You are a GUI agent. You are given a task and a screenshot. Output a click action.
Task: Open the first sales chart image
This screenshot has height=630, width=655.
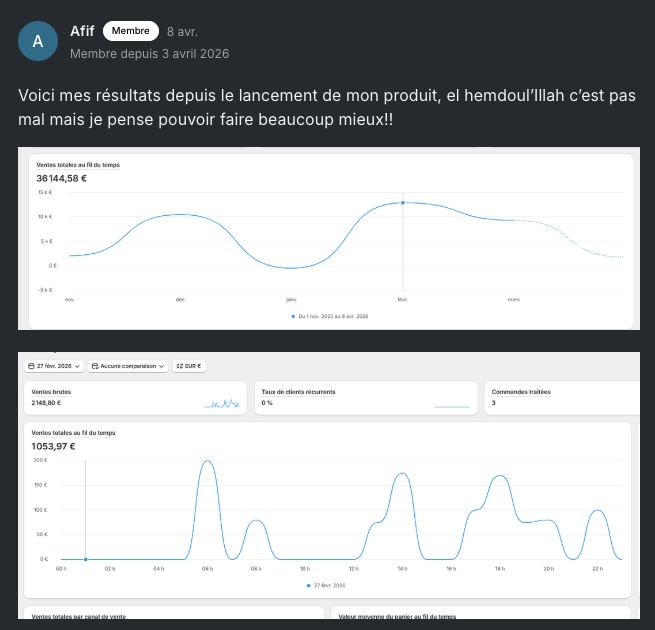(329, 238)
